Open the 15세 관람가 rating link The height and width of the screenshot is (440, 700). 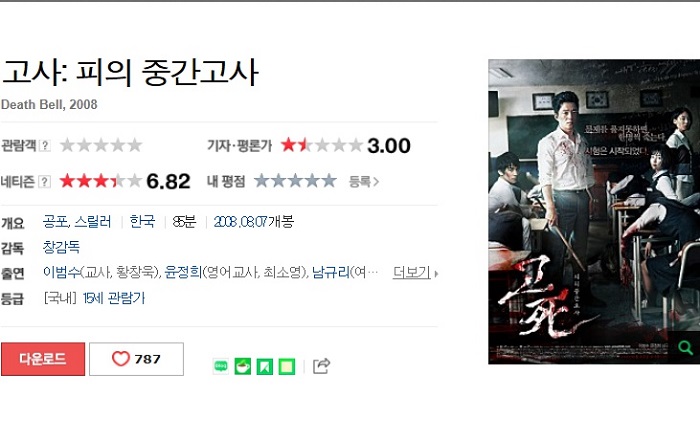tap(114, 298)
